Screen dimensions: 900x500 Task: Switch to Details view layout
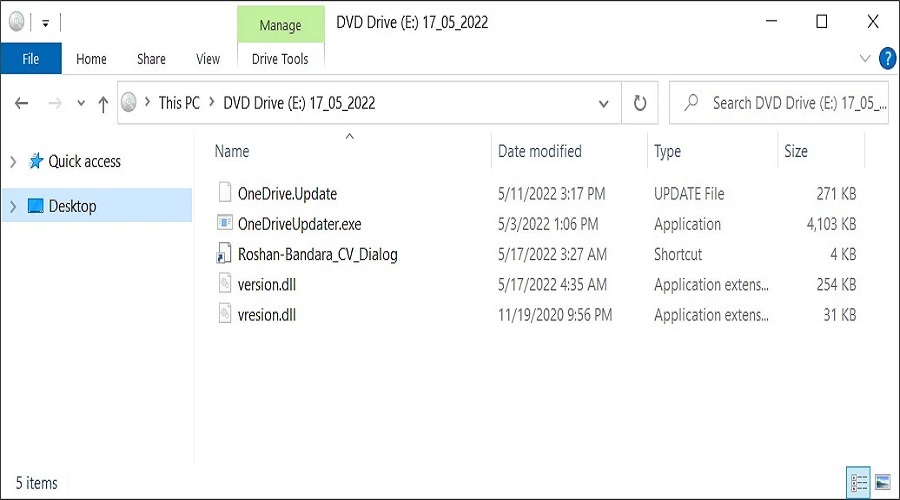click(858, 483)
